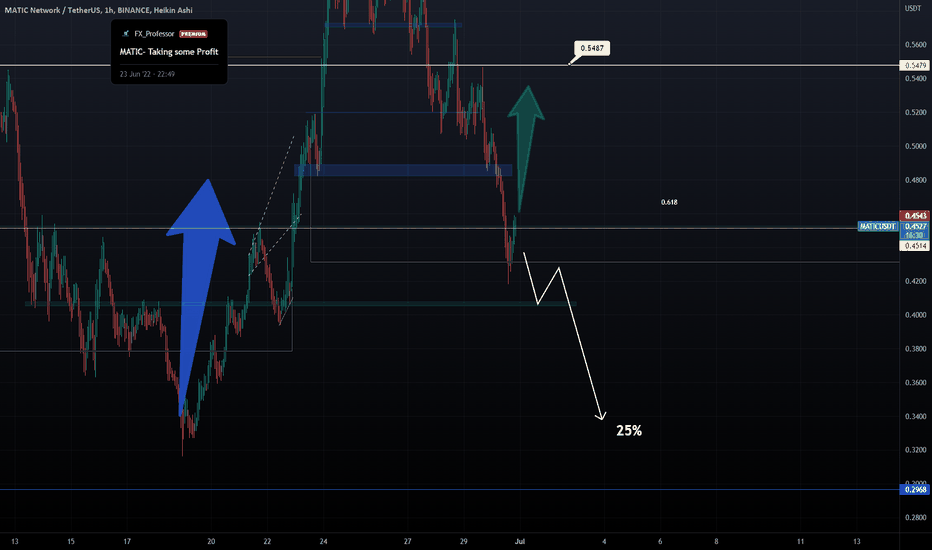Click the '8' date on time axis
This screenshot has width=932, height=550.
[x=716, y=542]
